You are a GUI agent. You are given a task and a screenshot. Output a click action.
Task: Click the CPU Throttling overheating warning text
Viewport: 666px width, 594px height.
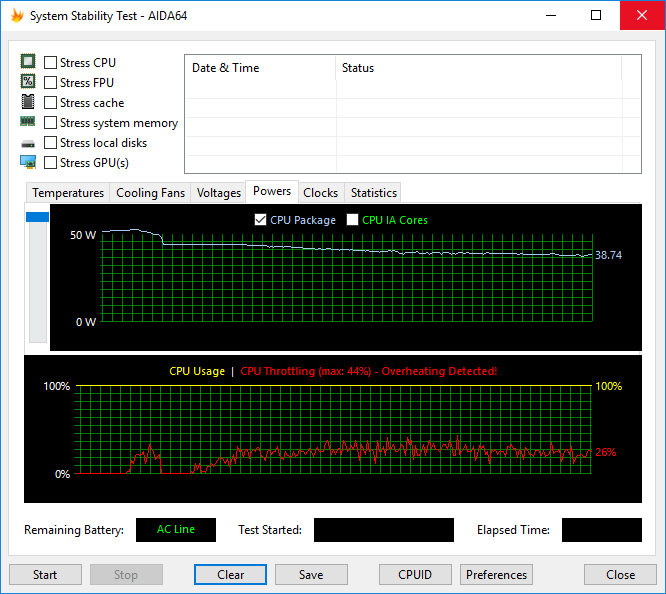pyautogui.click(x=369, y=371)
